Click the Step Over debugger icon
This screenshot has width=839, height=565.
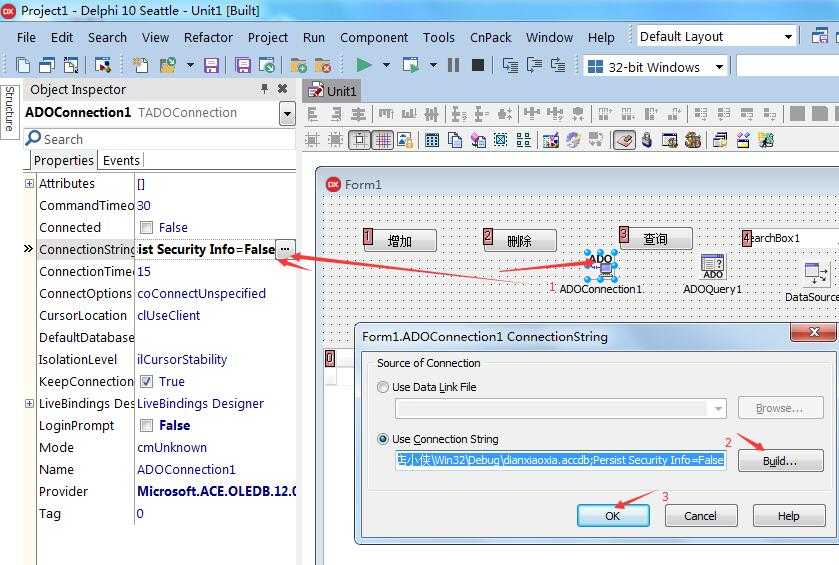[534, 65]
